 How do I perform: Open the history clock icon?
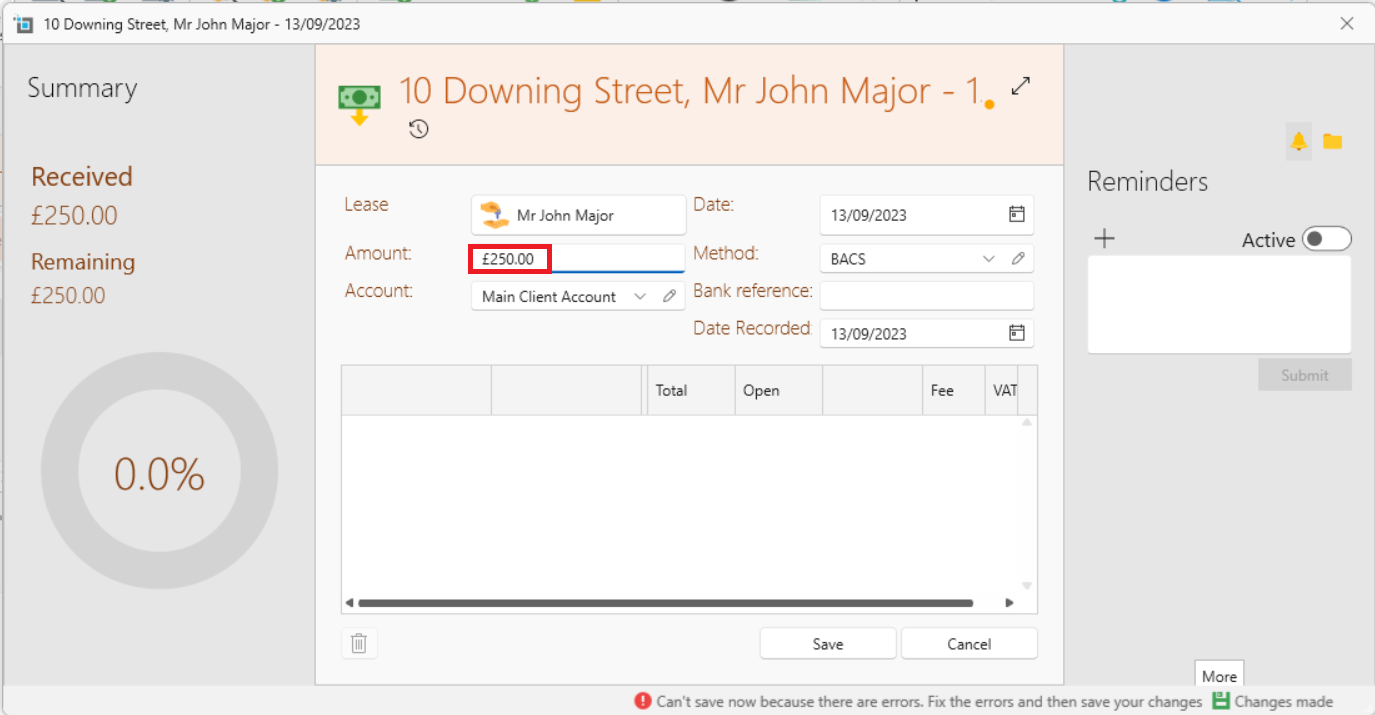[x=419, y=129]
